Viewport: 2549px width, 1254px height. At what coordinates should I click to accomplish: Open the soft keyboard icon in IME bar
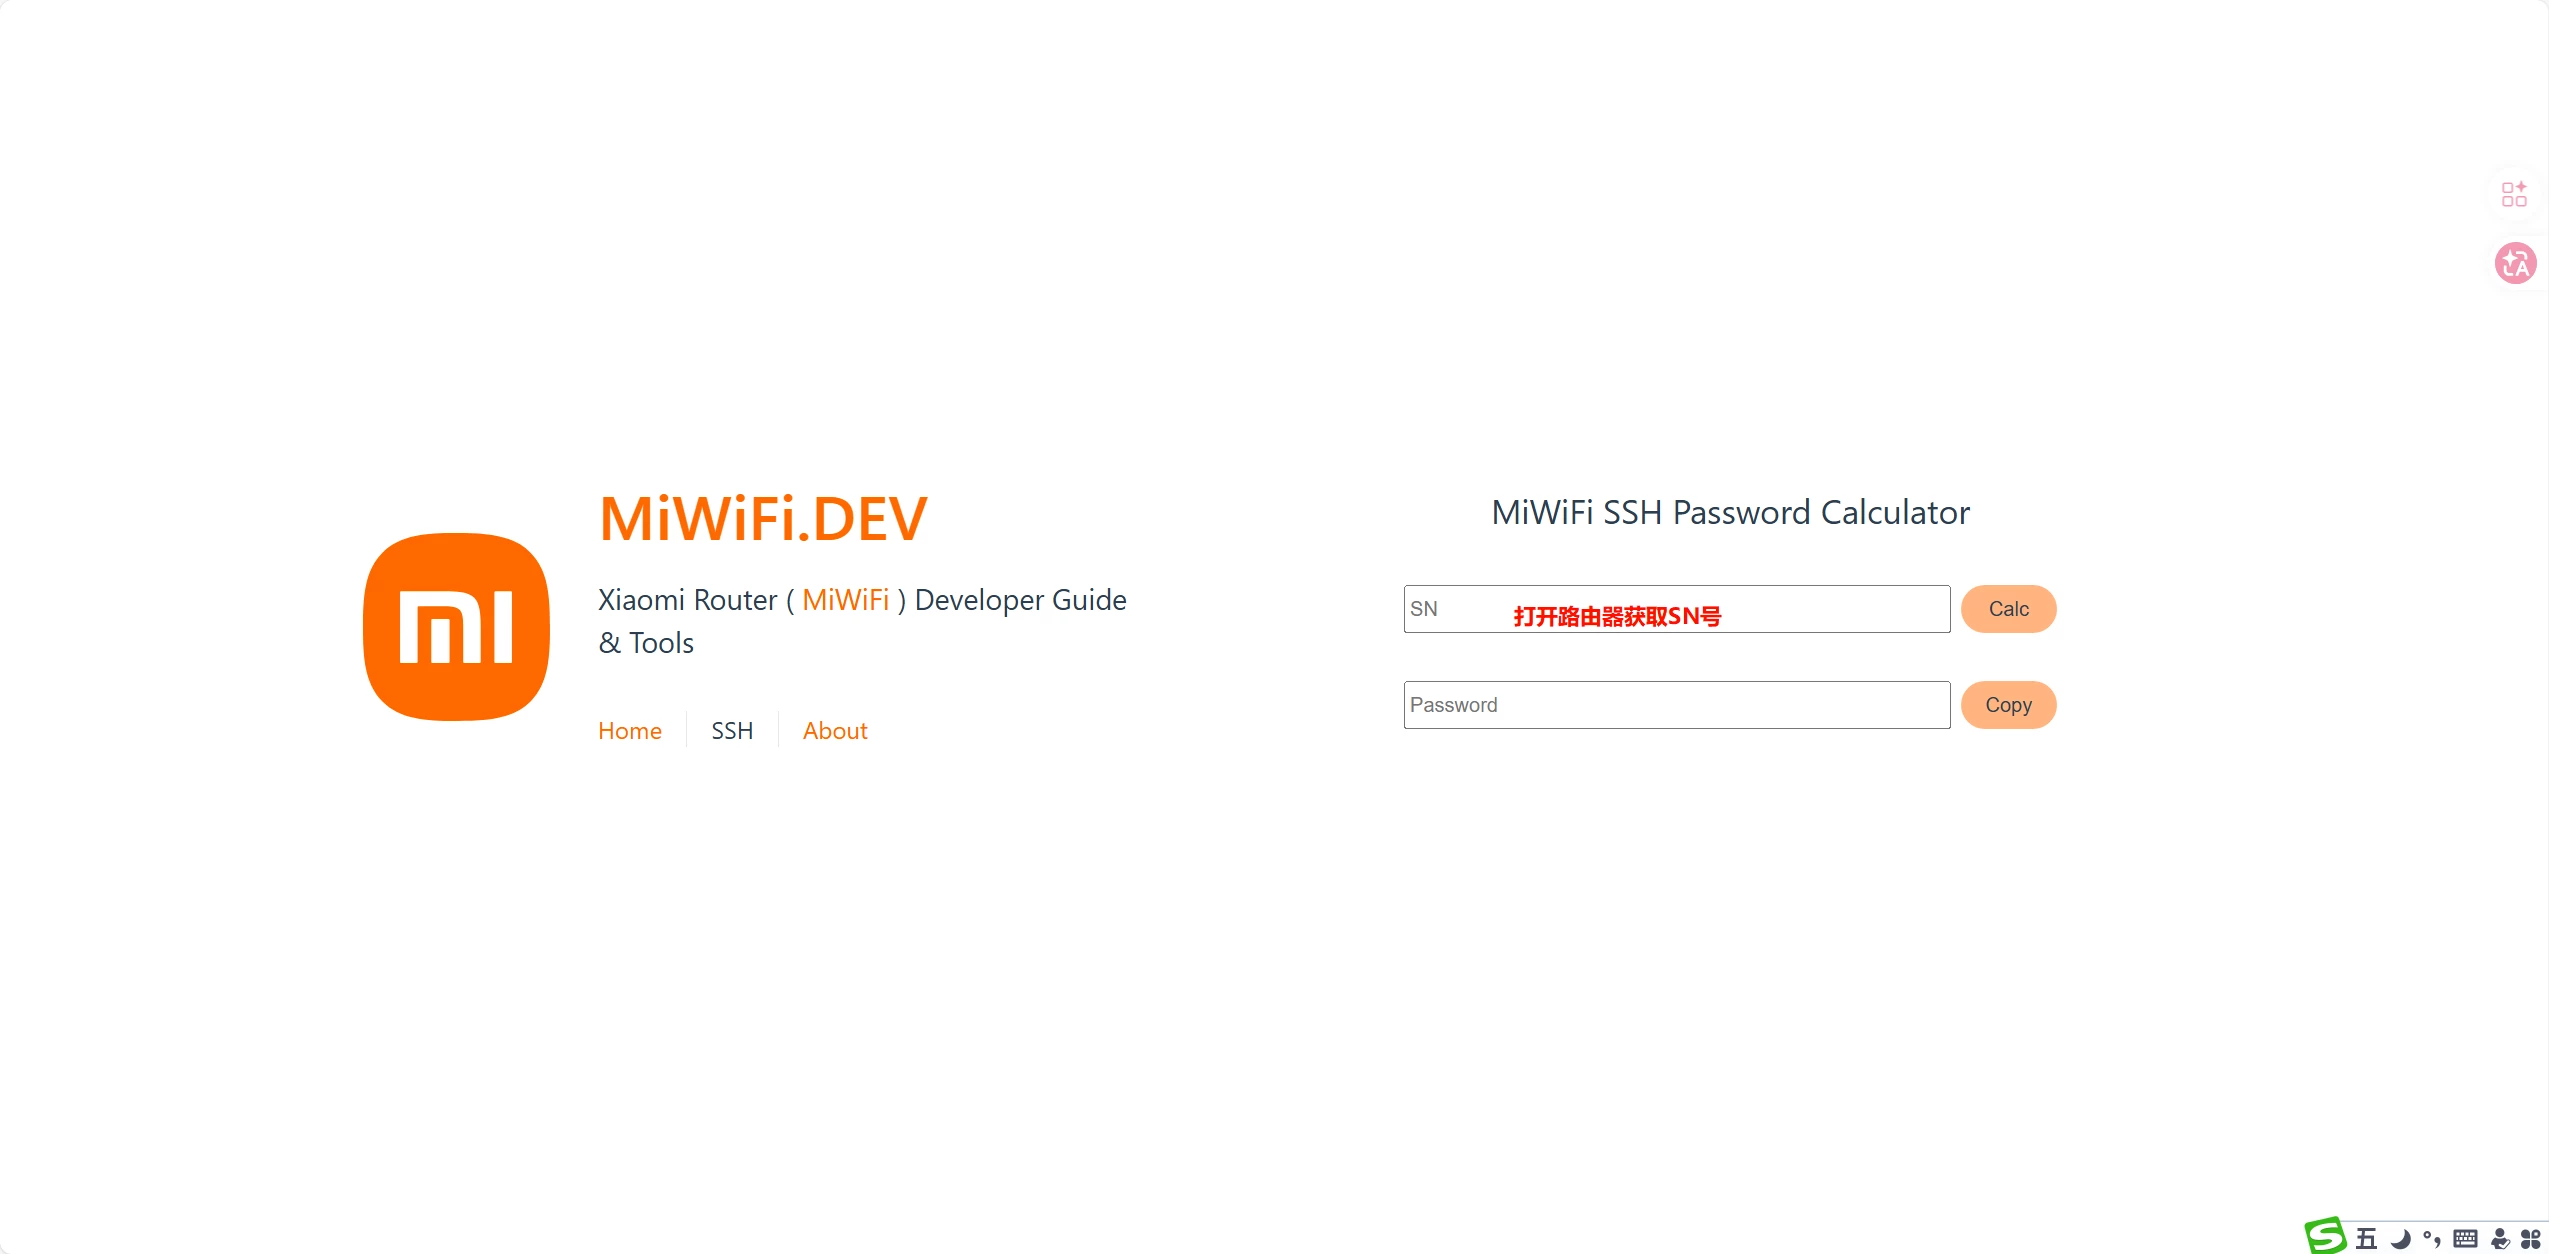(2466, 1239)
